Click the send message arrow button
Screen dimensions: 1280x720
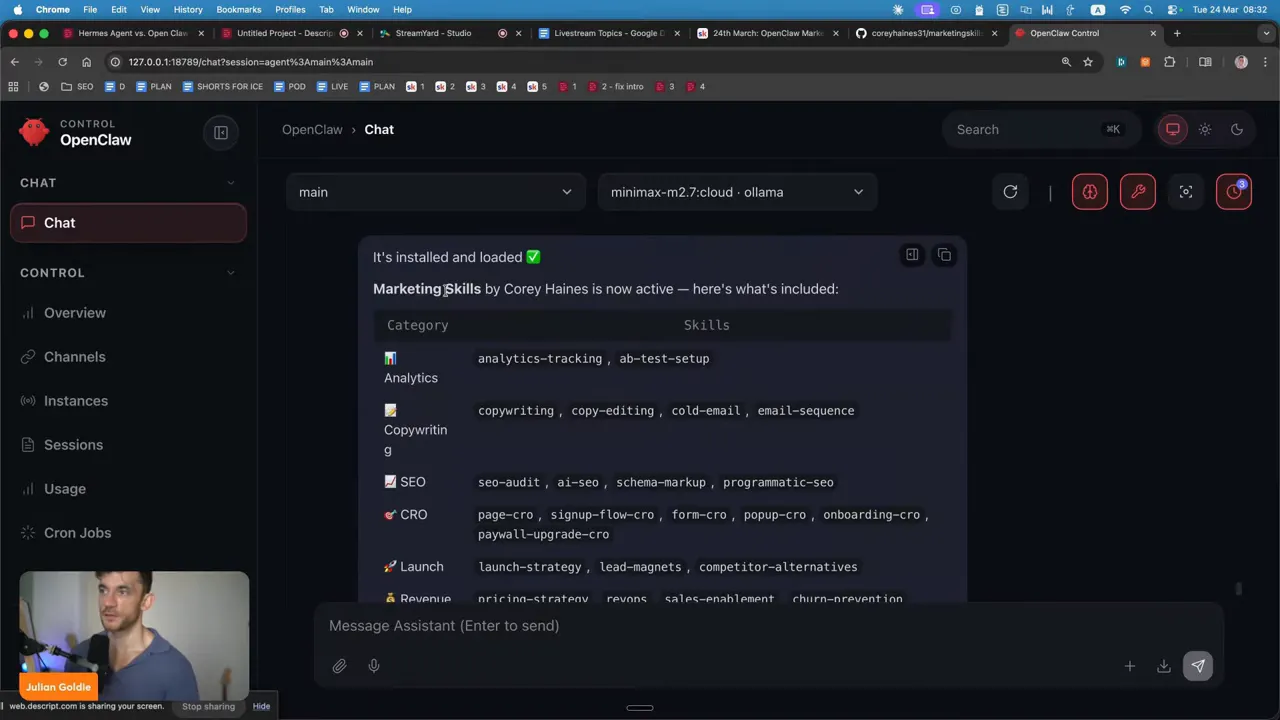1198,666
